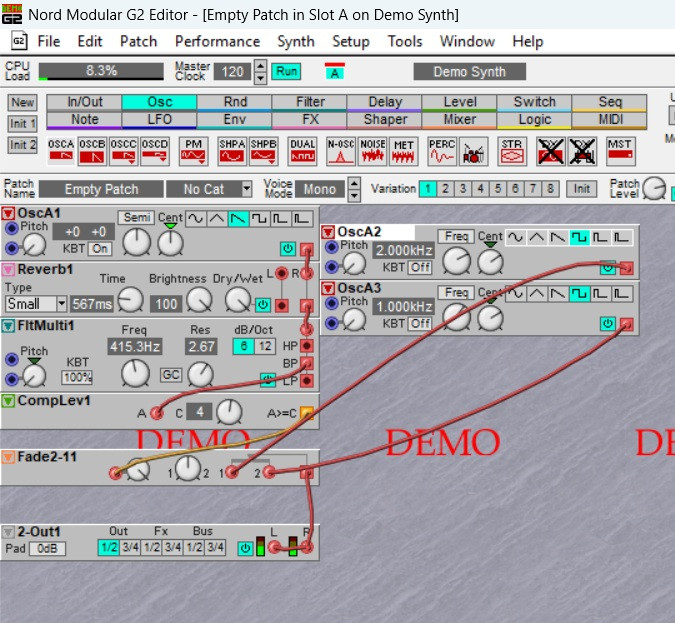Add the MST master oscillator module
Viewport: 675px width, 623px height.
[620, 151]
